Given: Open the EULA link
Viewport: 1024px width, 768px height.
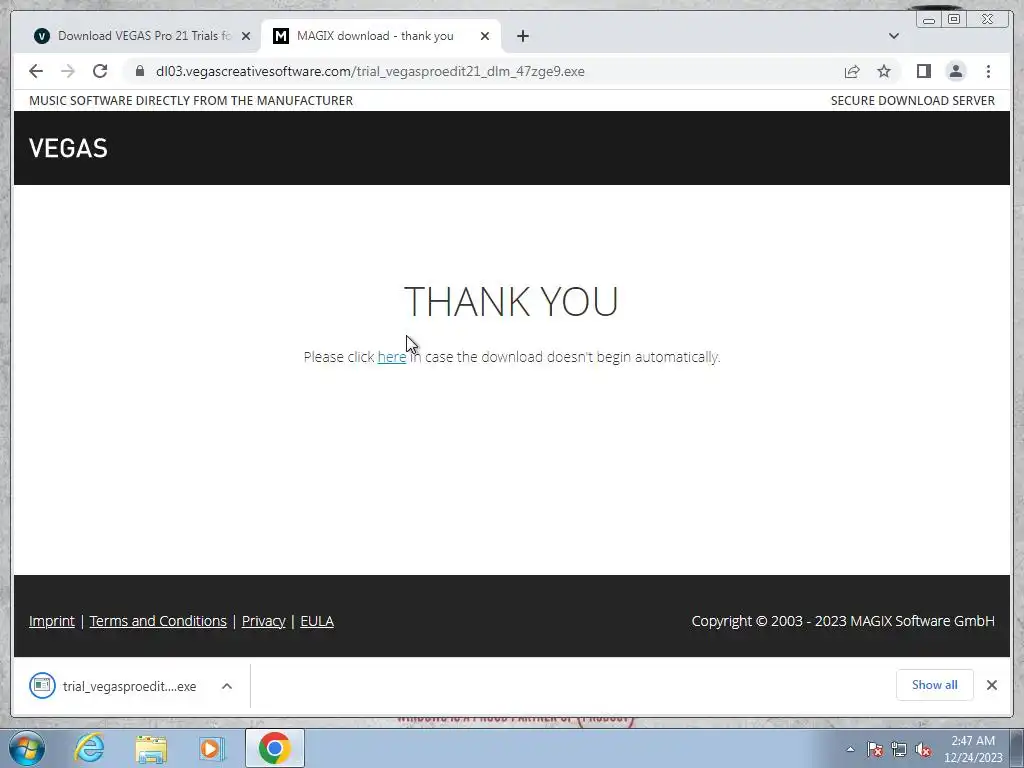Looking at the screenshot, I should (317, 621).
